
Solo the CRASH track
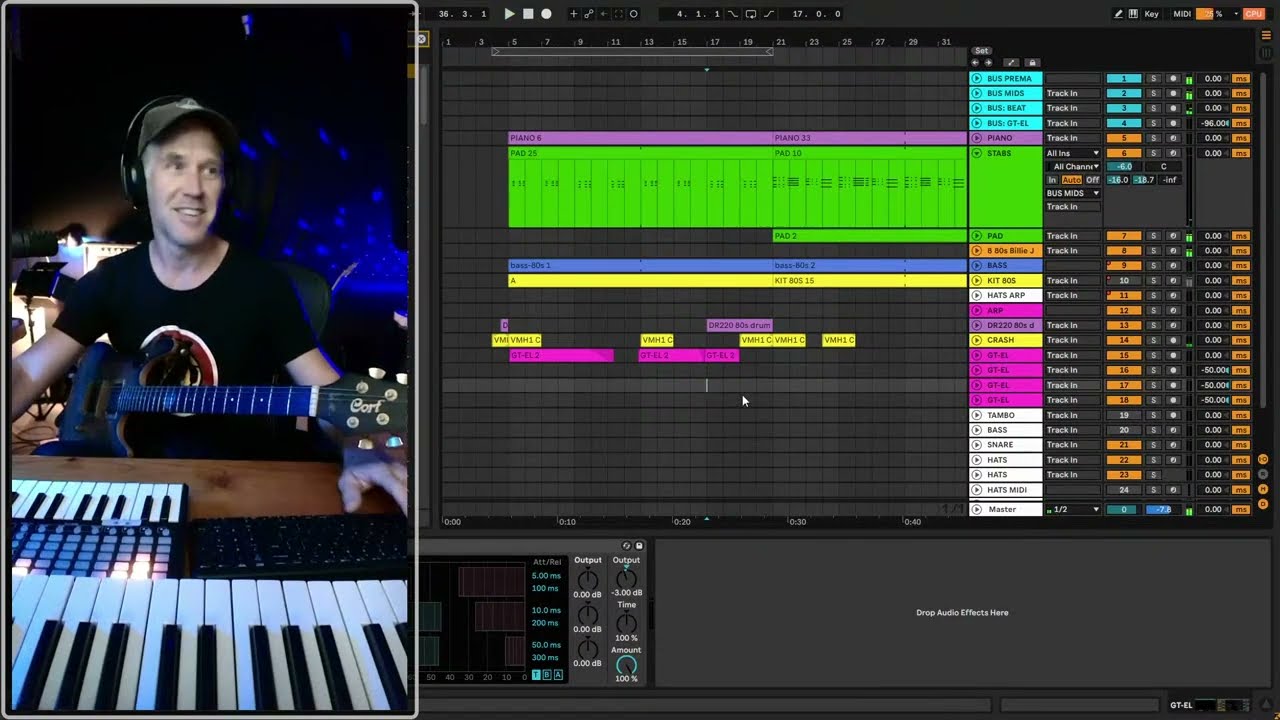point(1153,340)
